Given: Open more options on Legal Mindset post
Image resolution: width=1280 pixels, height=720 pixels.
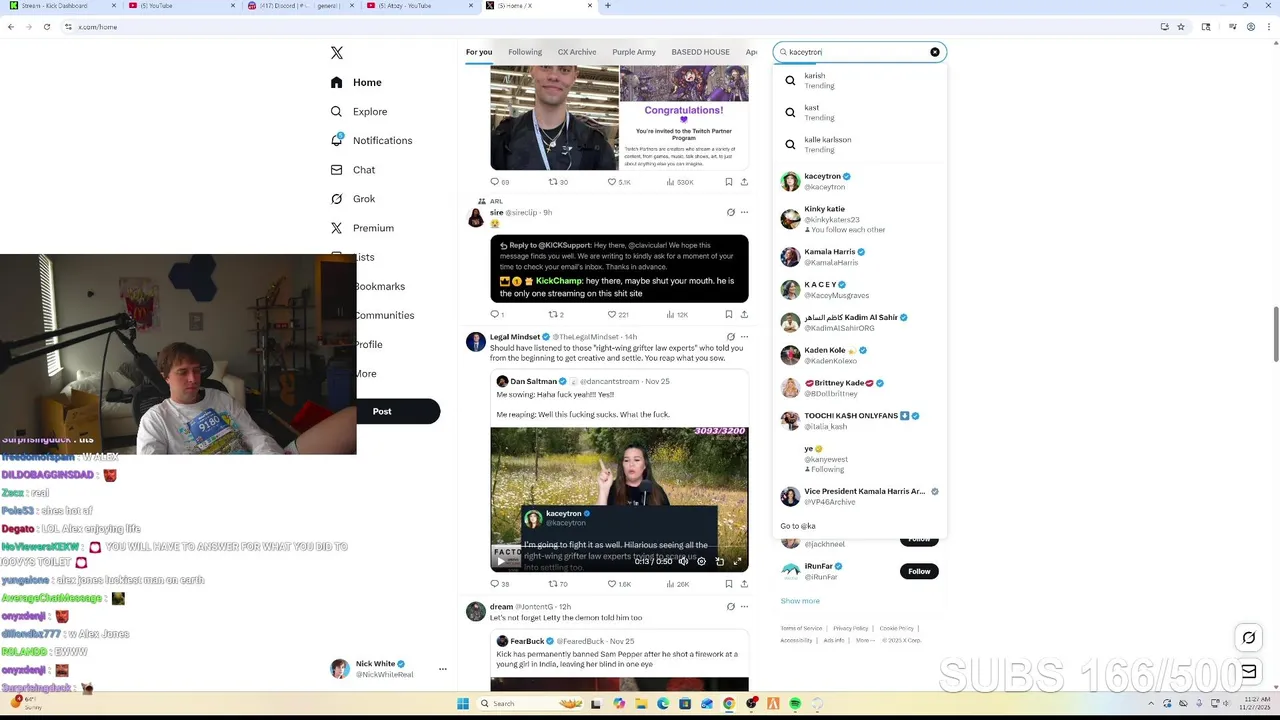Looking at the screenshot, I should 744,337.
